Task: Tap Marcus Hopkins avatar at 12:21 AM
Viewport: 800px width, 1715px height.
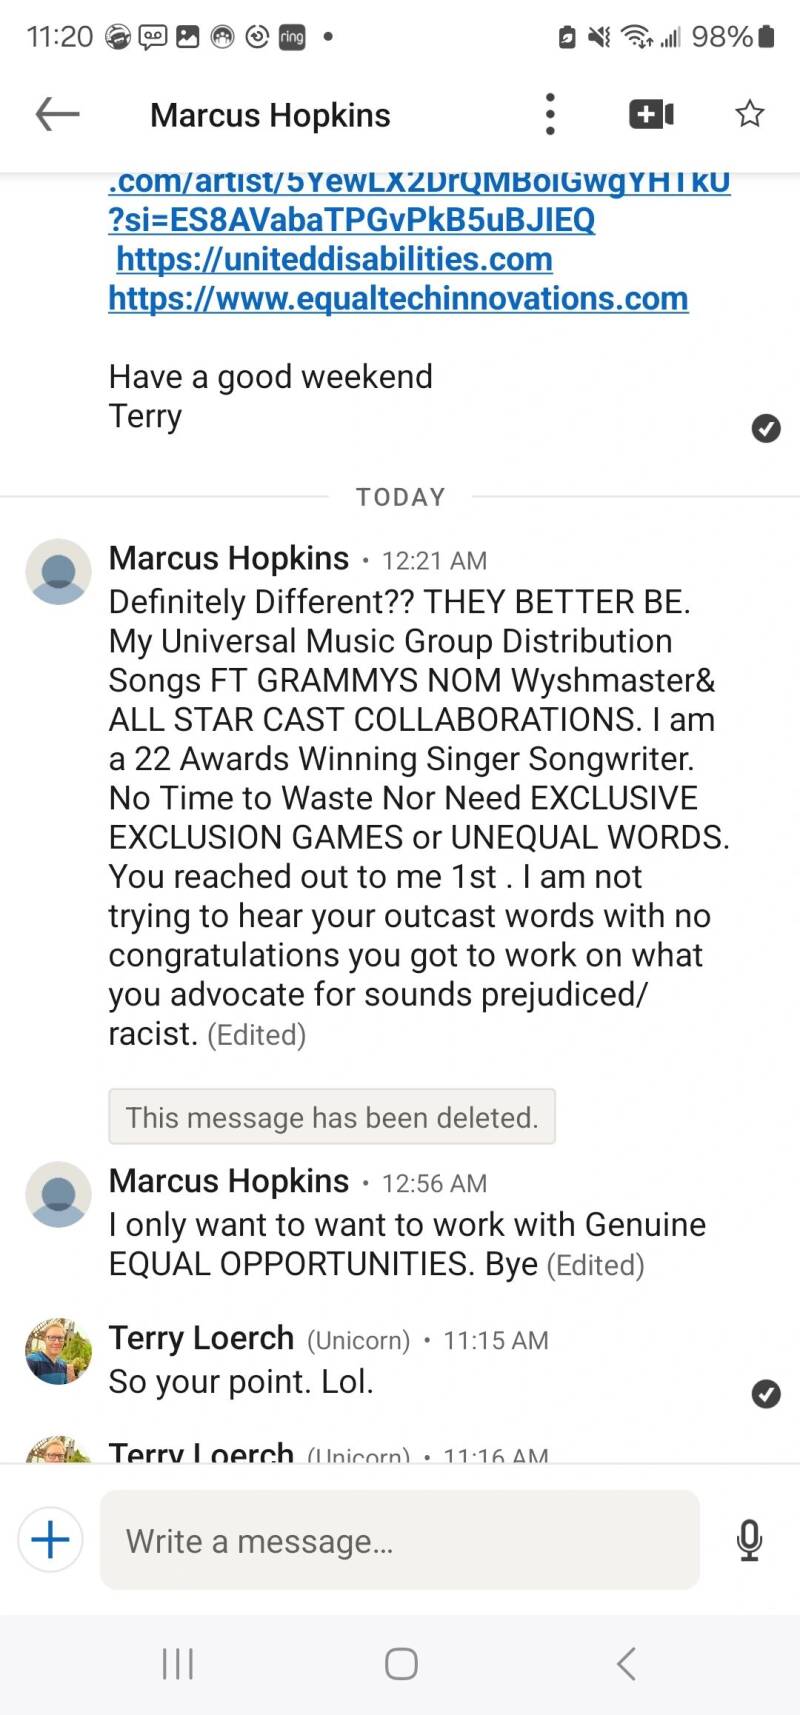Action: pos(58,572)
